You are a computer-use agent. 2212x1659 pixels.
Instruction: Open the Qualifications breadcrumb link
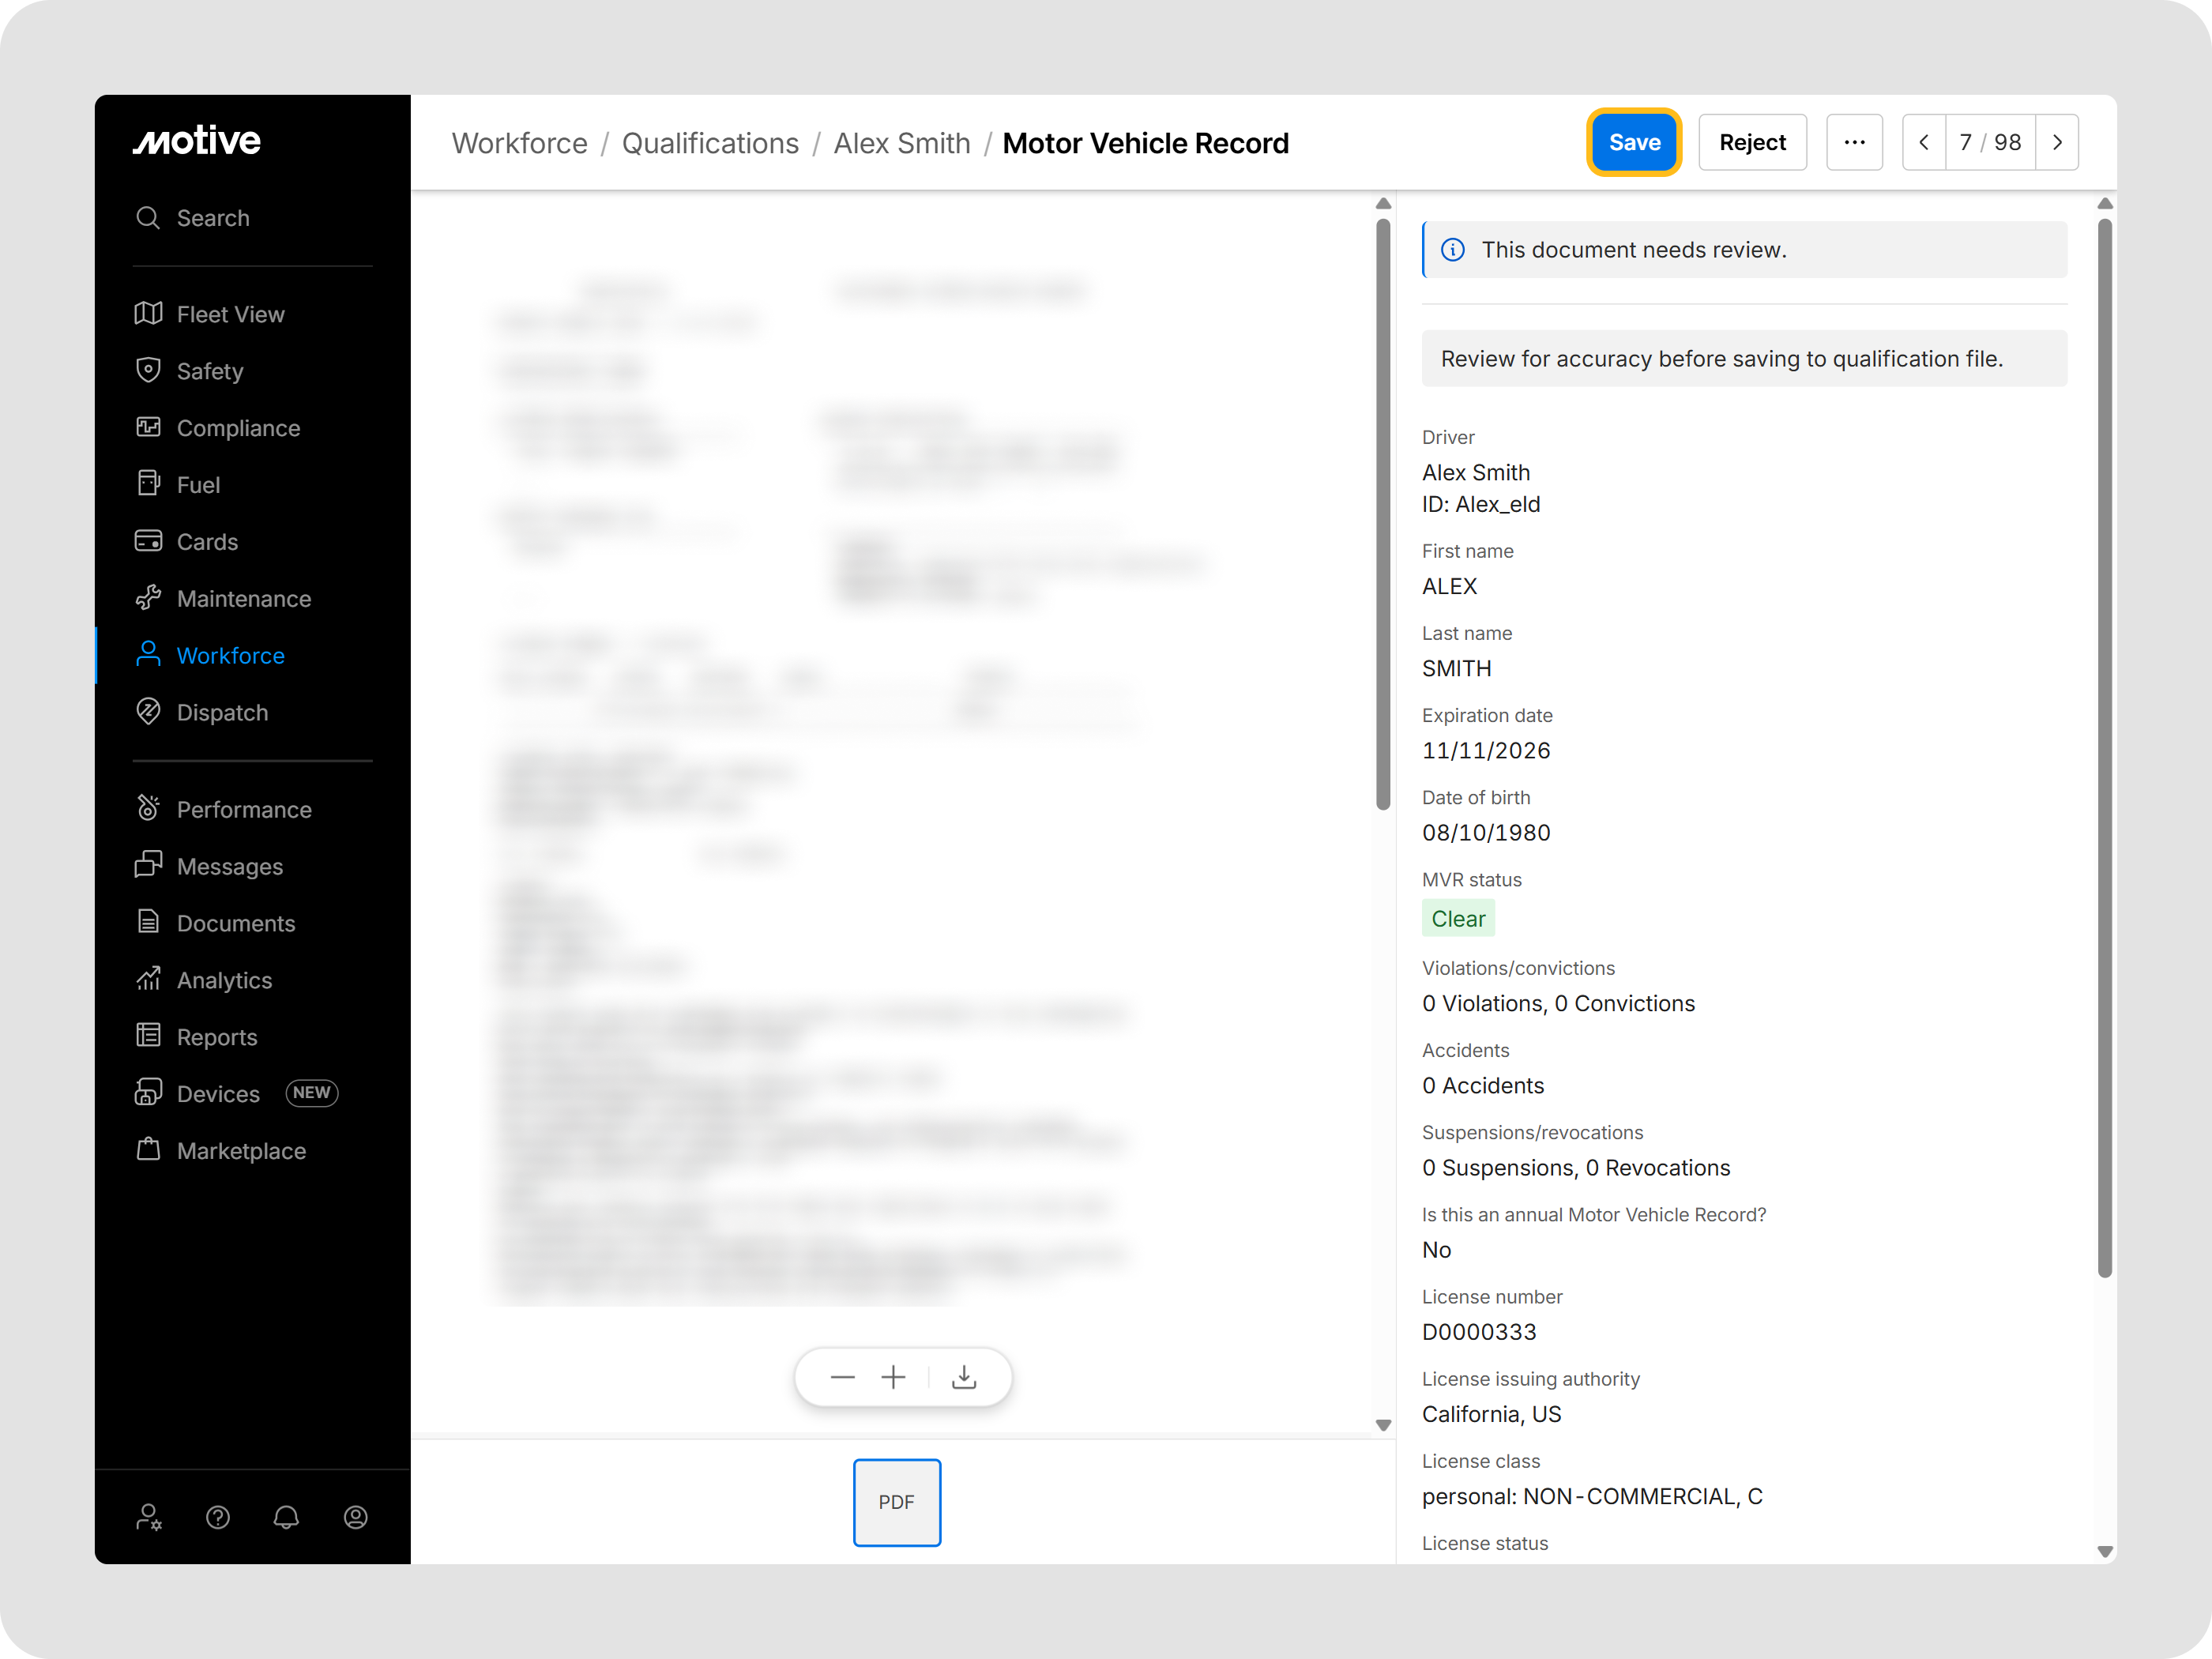click(x=710, y=143)
